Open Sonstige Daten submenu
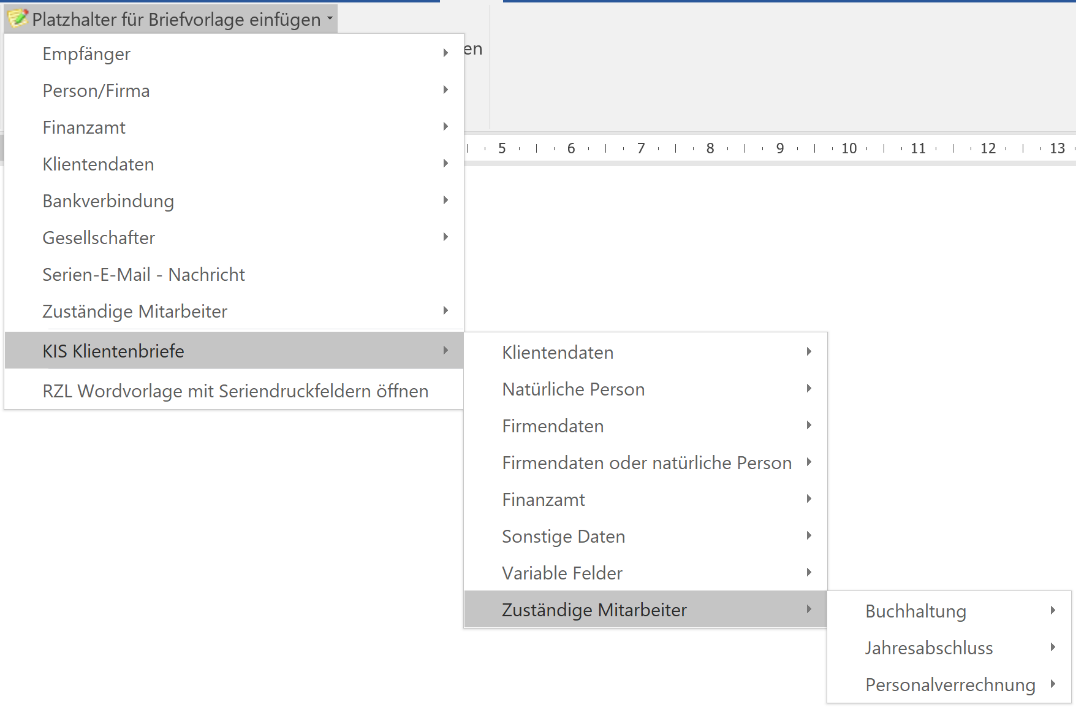This screenshot has width=1076, height=707. point(563,537)
